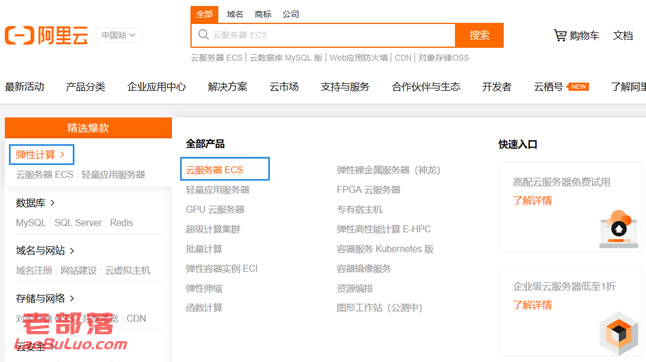
Task: Open the 文档 link
Action: [x=623, y=35]
